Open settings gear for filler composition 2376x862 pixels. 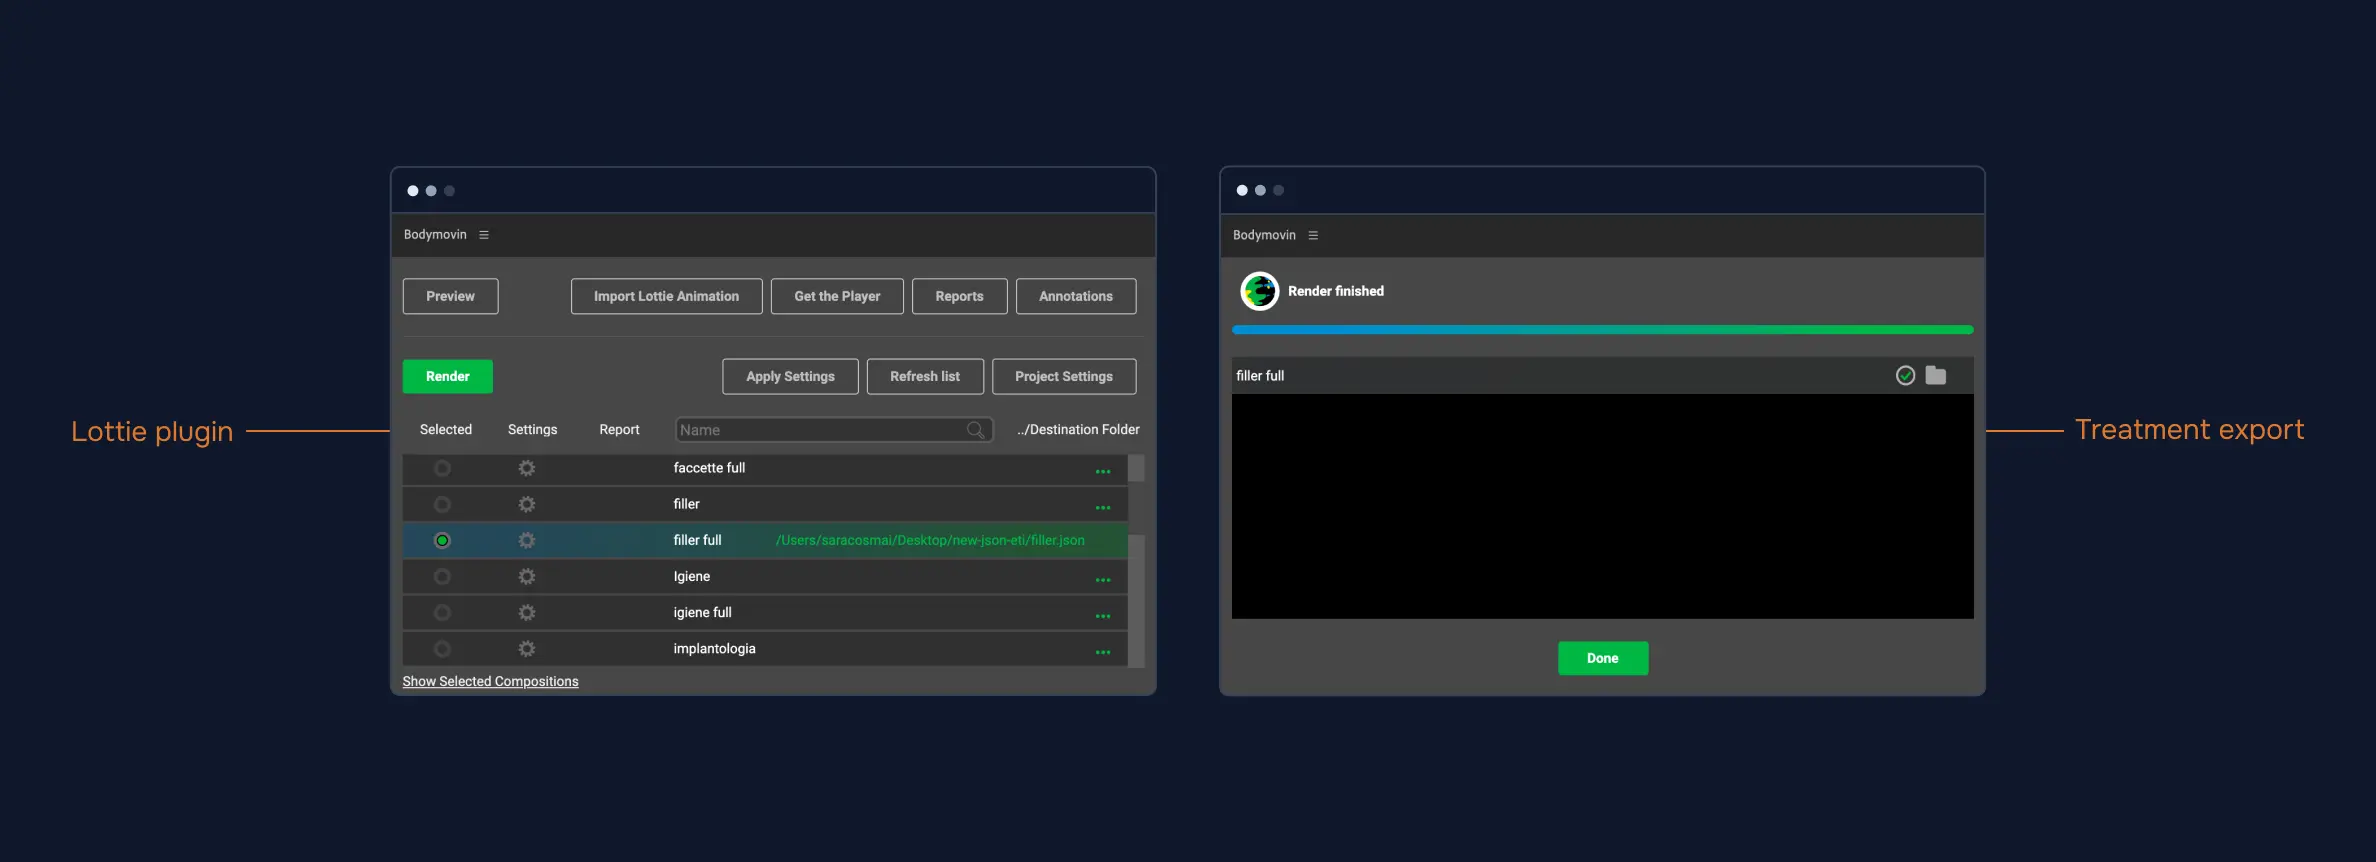point(527,504)
